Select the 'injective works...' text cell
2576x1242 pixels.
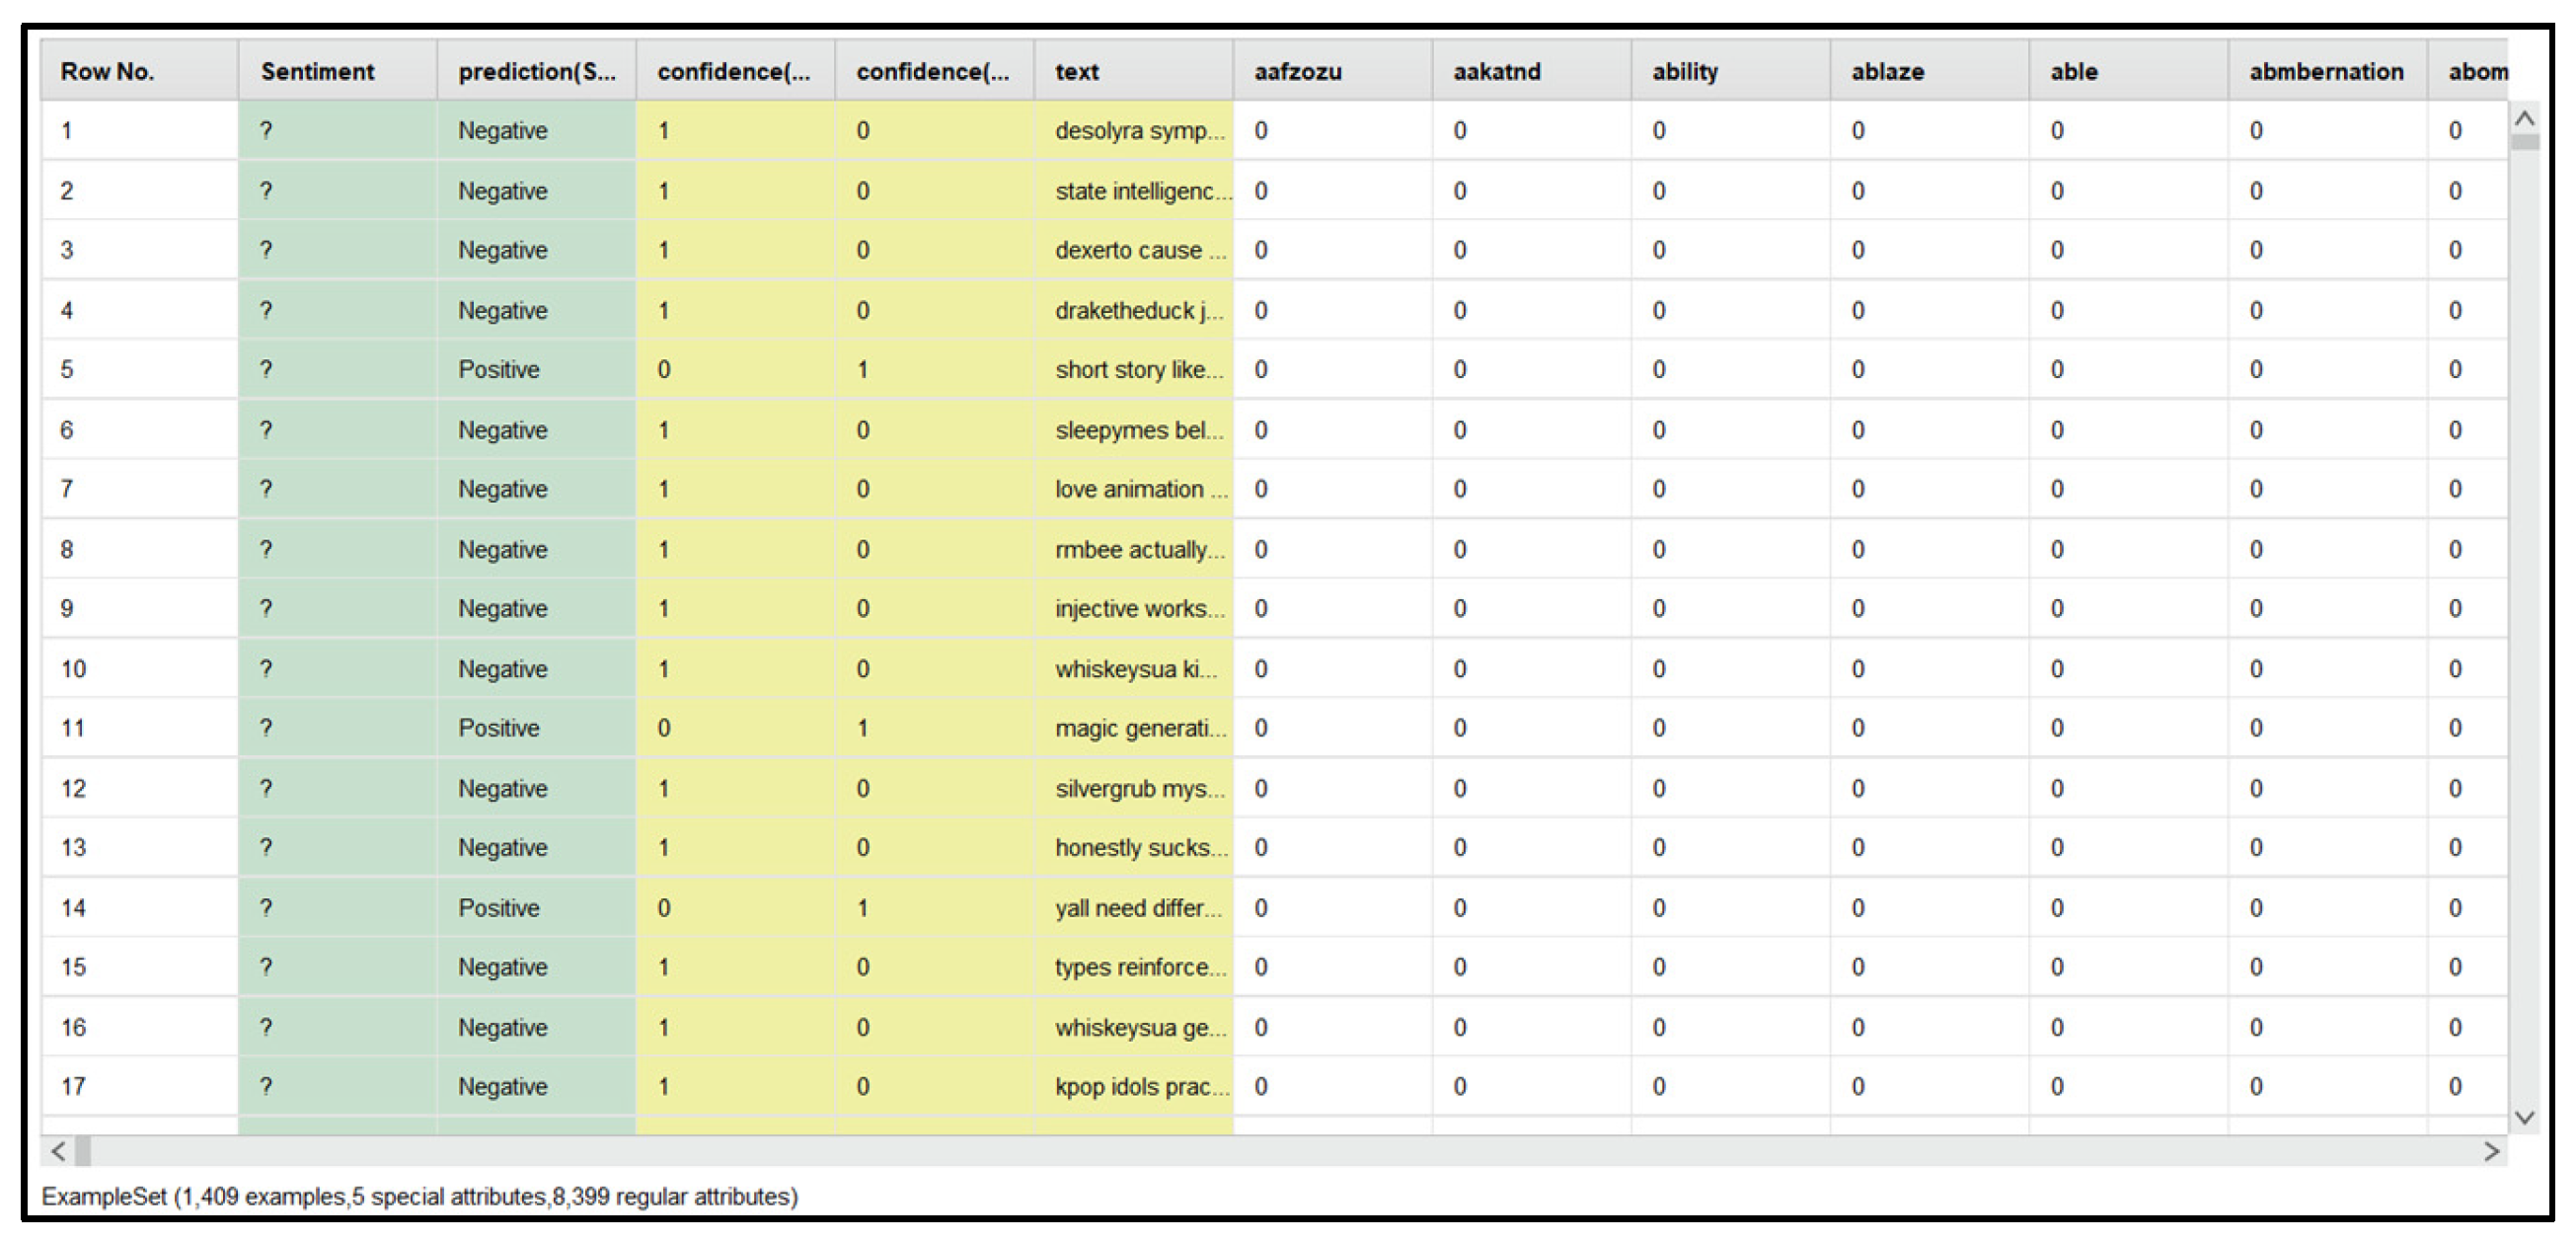pyautogui.click(x=1133, y=609)
